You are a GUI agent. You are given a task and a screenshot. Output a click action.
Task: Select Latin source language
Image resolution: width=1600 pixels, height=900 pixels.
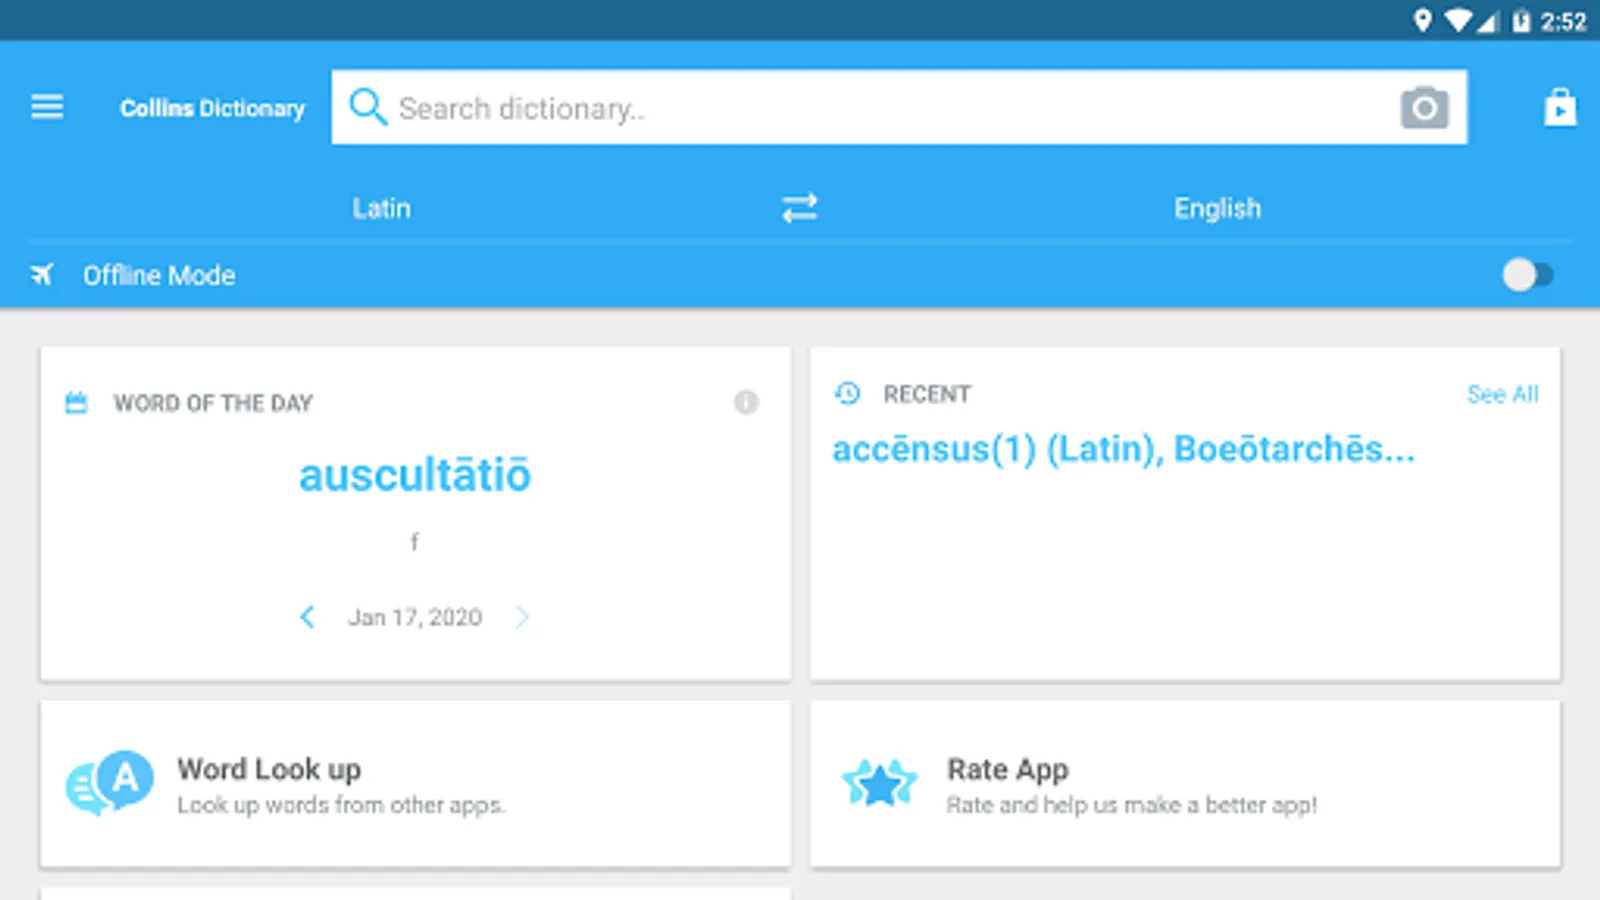381,208
